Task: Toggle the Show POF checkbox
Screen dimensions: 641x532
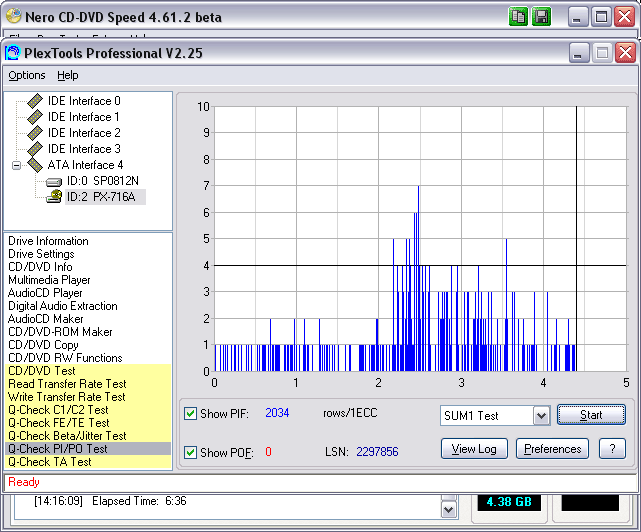Action: [x=190, y=452]
